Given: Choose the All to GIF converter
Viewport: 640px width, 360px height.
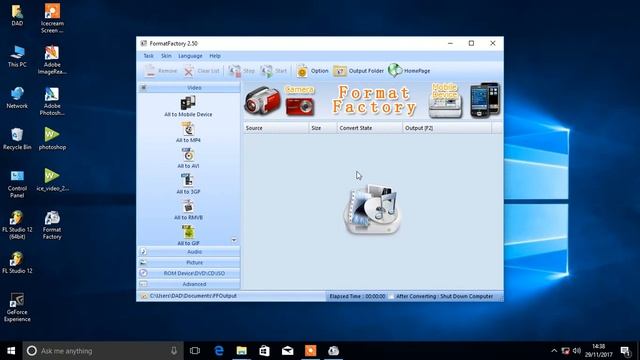Looking at the screenshot, I should click(188, 236).
